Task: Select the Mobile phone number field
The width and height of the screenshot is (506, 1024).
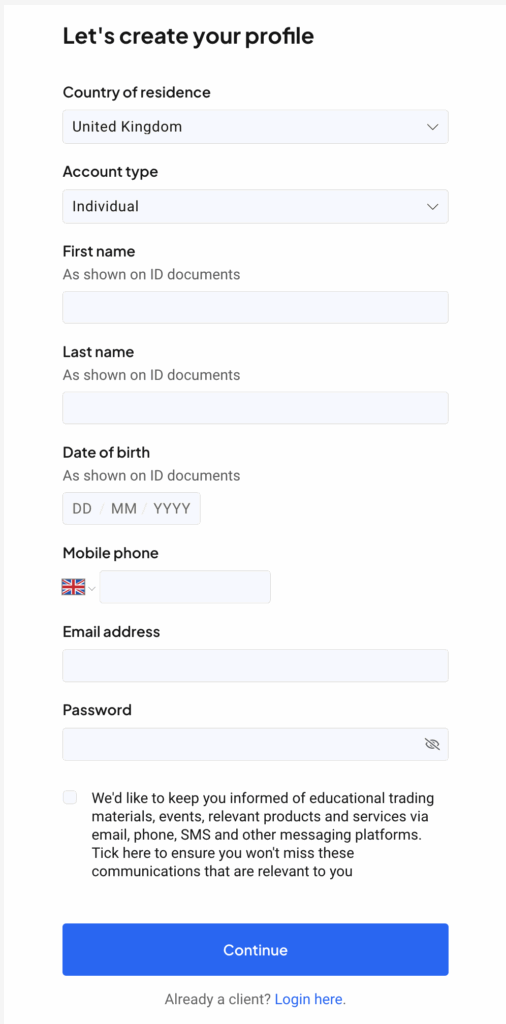Action: click(x=185, y=586)
